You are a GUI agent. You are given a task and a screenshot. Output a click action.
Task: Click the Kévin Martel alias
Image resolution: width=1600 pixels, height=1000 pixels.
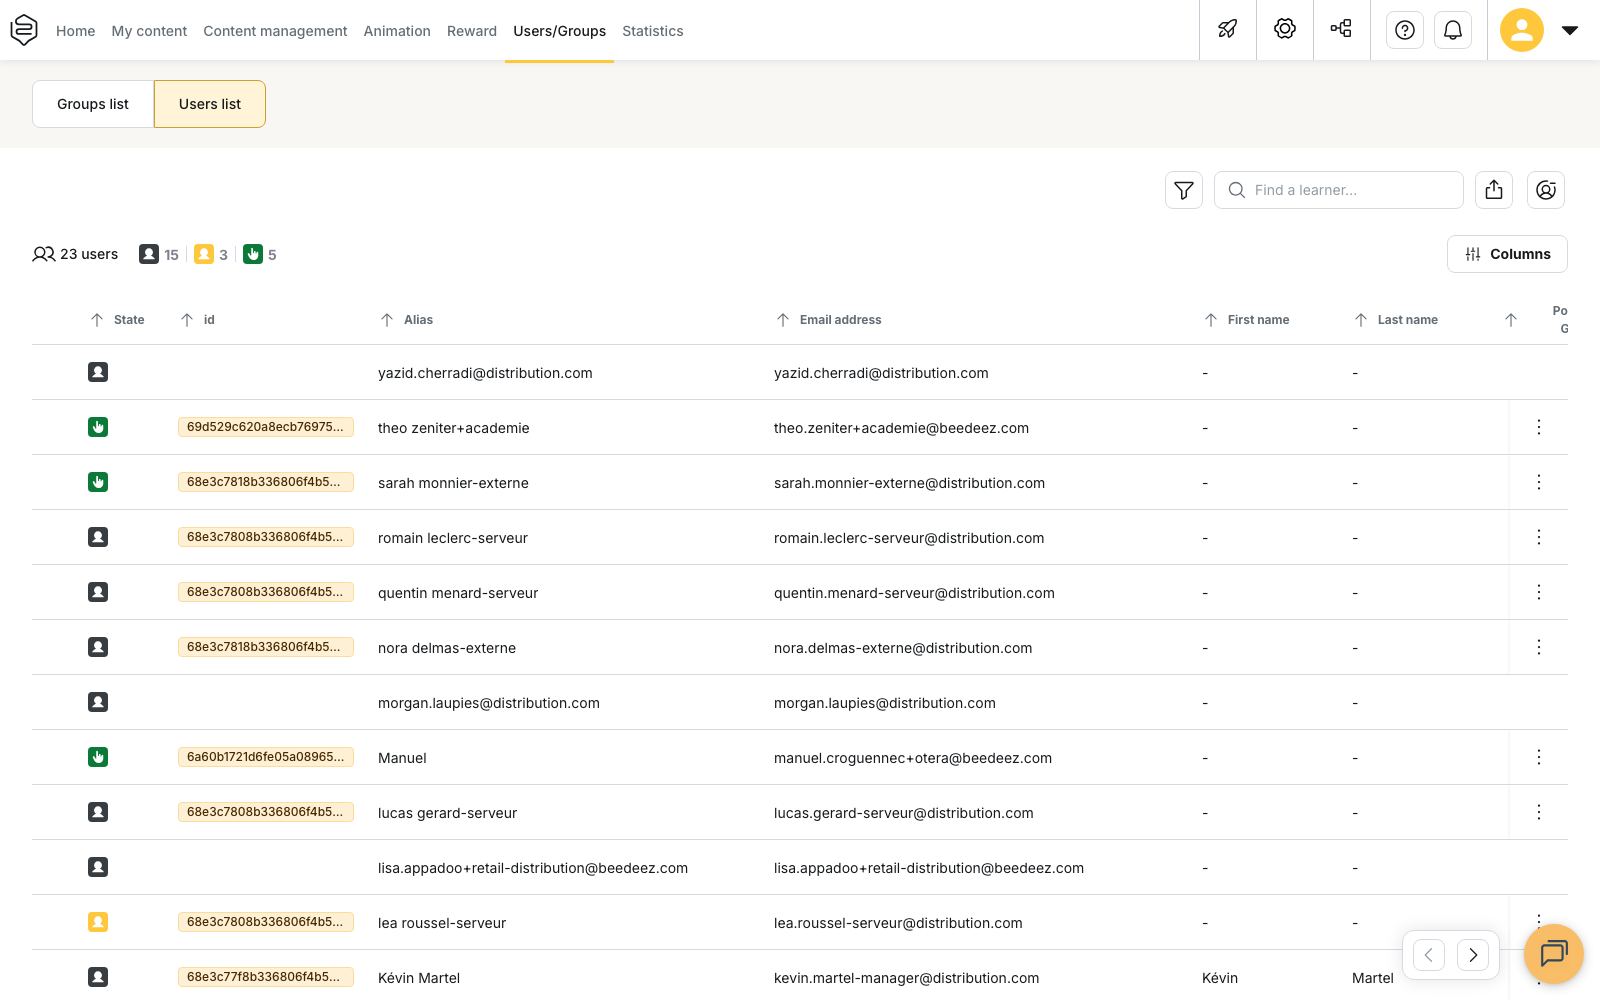pyautogui.click(x=419, y=978)
